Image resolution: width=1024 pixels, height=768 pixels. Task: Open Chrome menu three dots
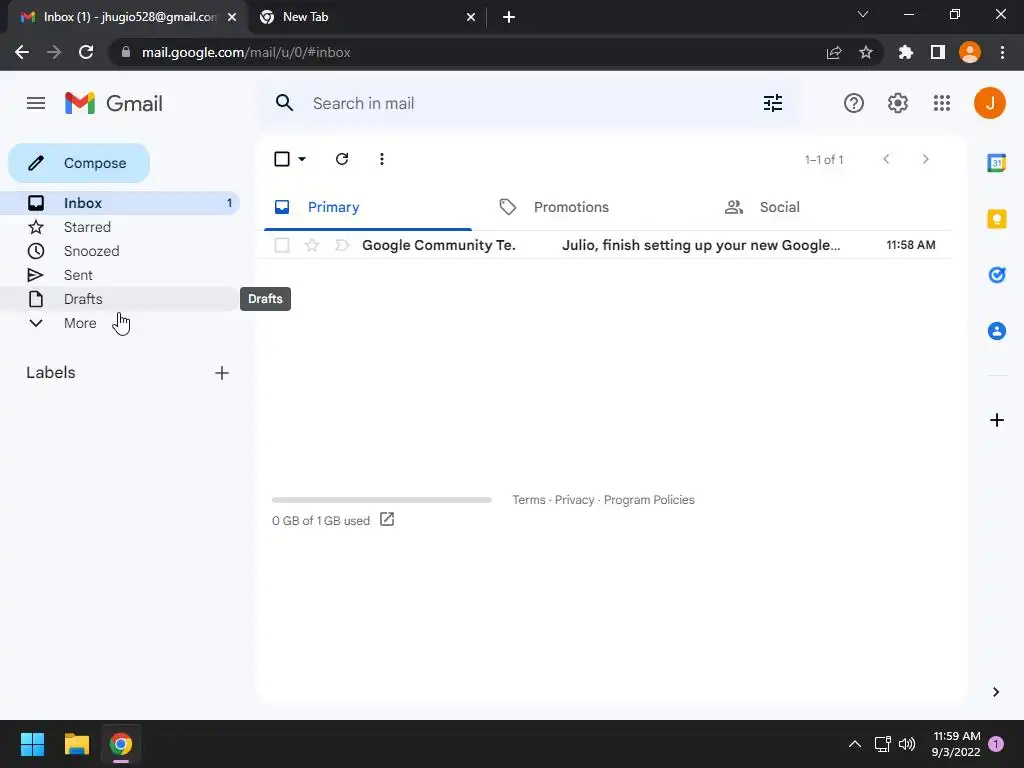pos(1002,52)
